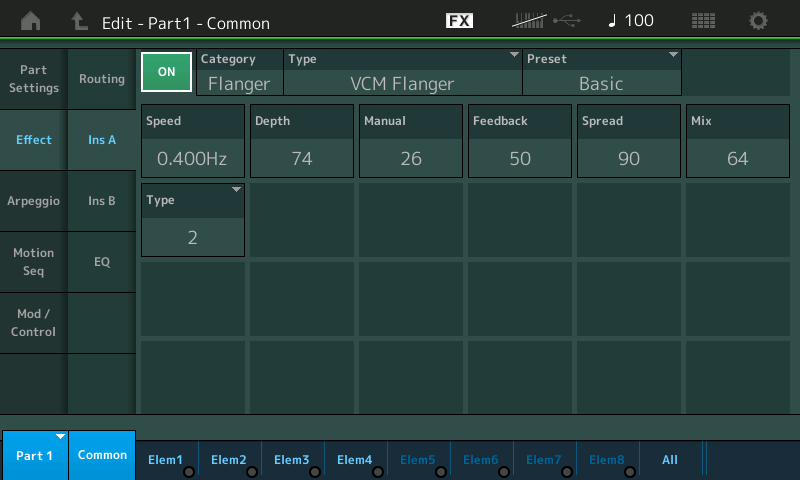
Task: Toggle Elem5 mute indicator
Action: pyautogui.click(x=441, y=472)
